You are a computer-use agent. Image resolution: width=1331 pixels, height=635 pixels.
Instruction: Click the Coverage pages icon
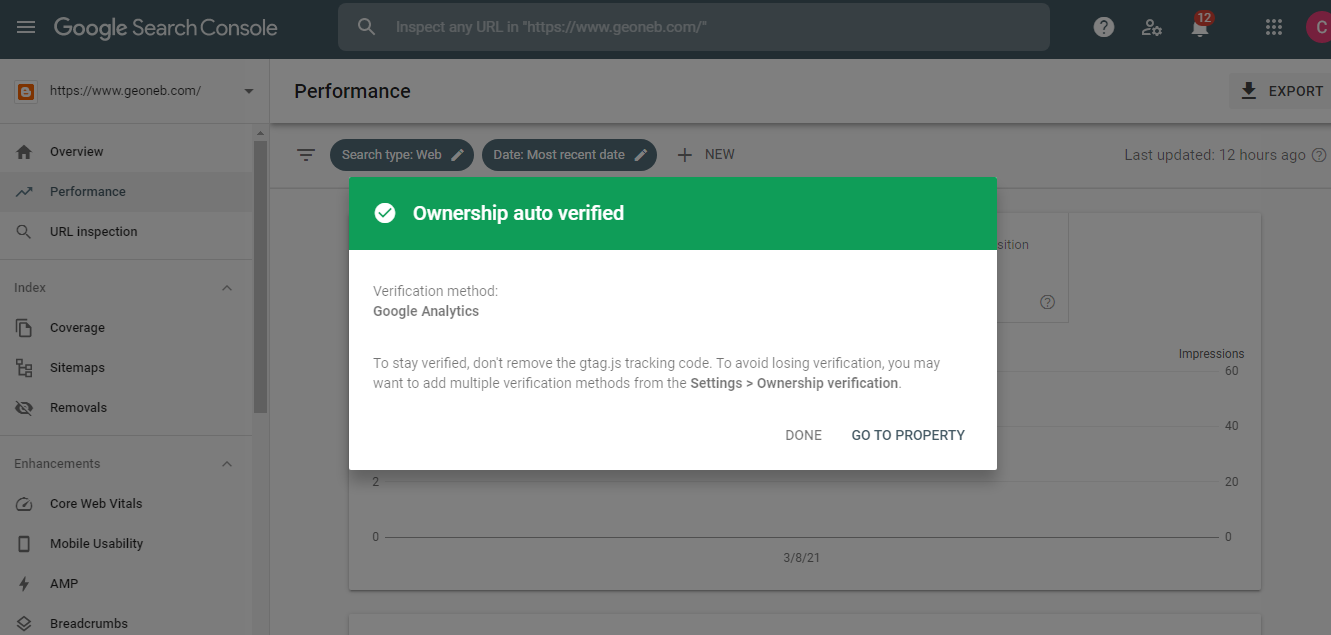[x=25, y=328]
